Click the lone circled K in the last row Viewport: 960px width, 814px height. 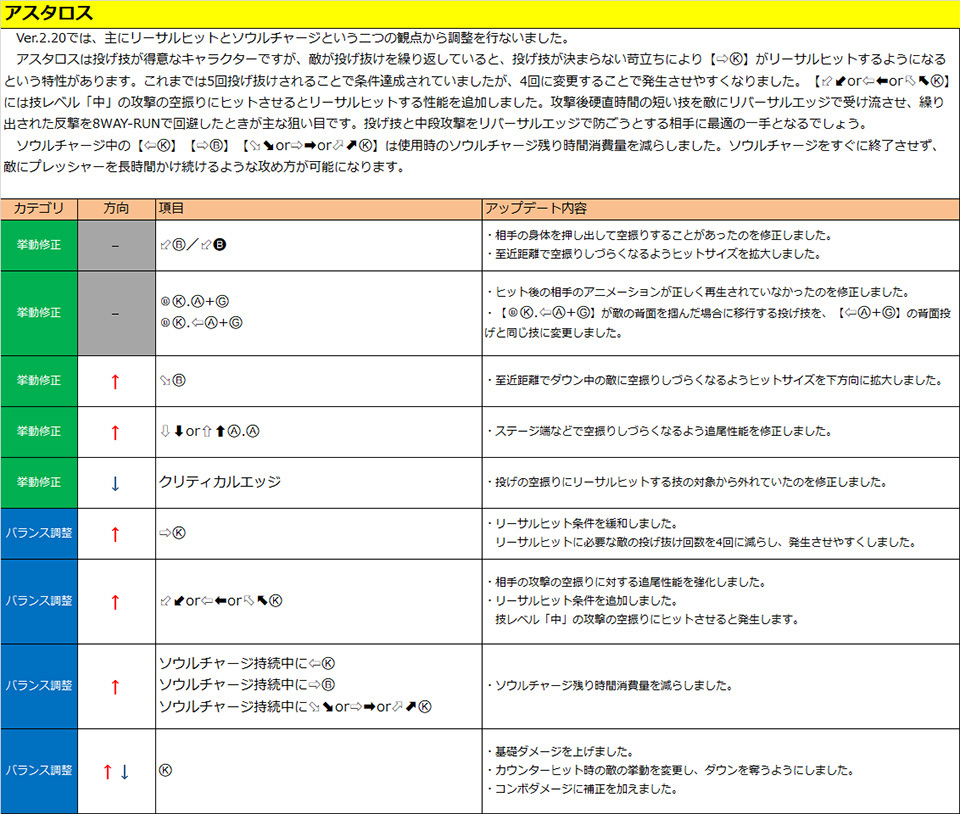pyautogui.click(x=165, y=771)
